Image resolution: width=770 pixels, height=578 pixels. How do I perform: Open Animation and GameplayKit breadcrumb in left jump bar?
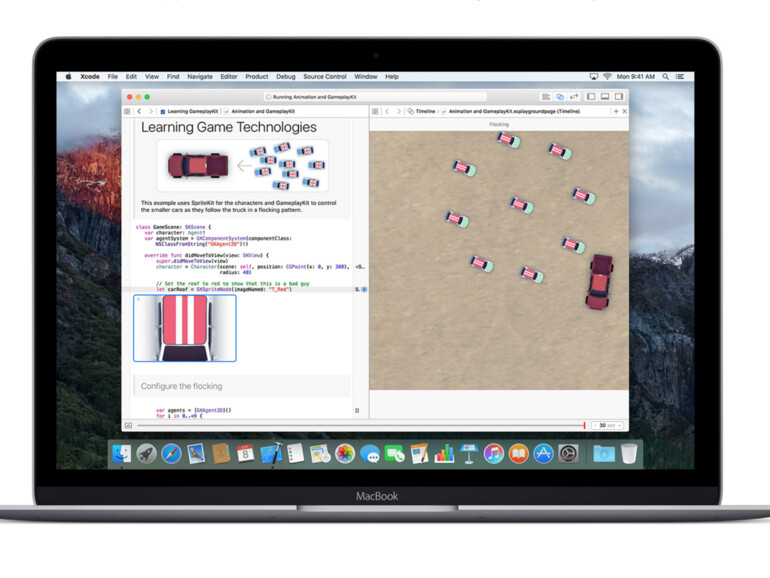point(260,111)
